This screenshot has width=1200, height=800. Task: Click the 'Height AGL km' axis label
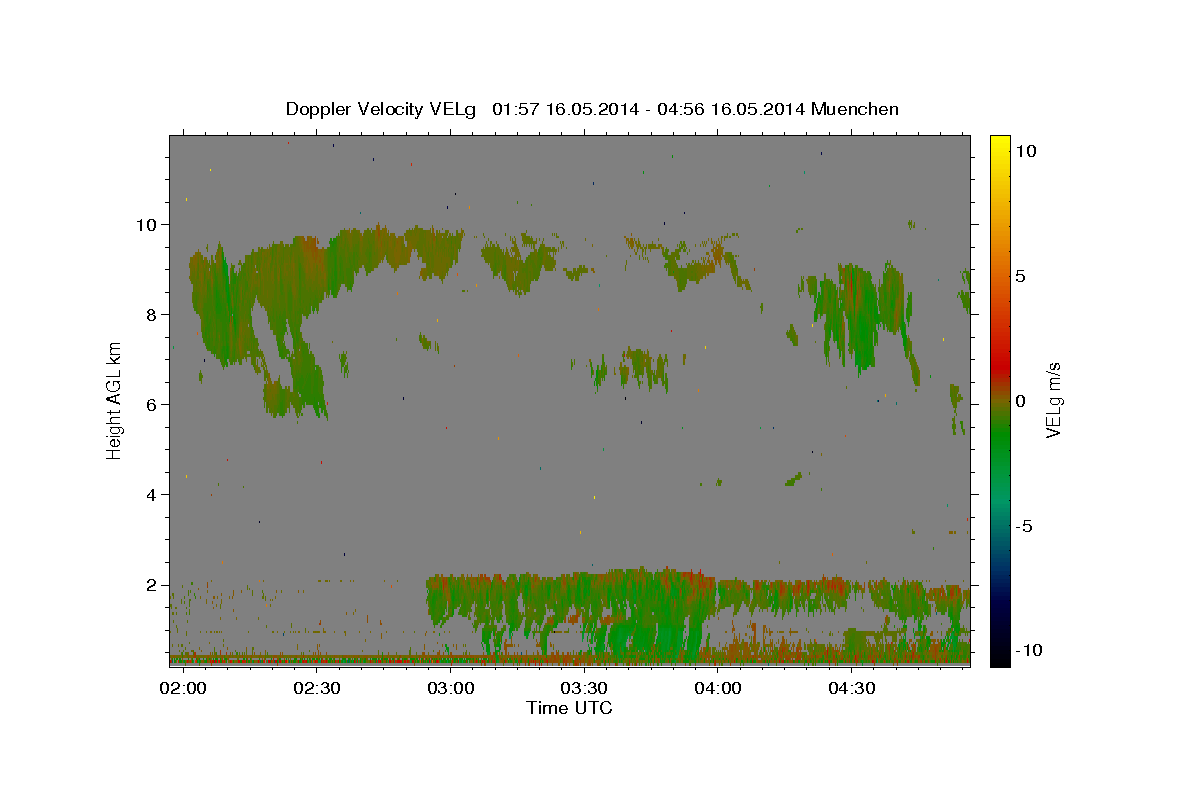pyautogui.click(x=115, y=400)
